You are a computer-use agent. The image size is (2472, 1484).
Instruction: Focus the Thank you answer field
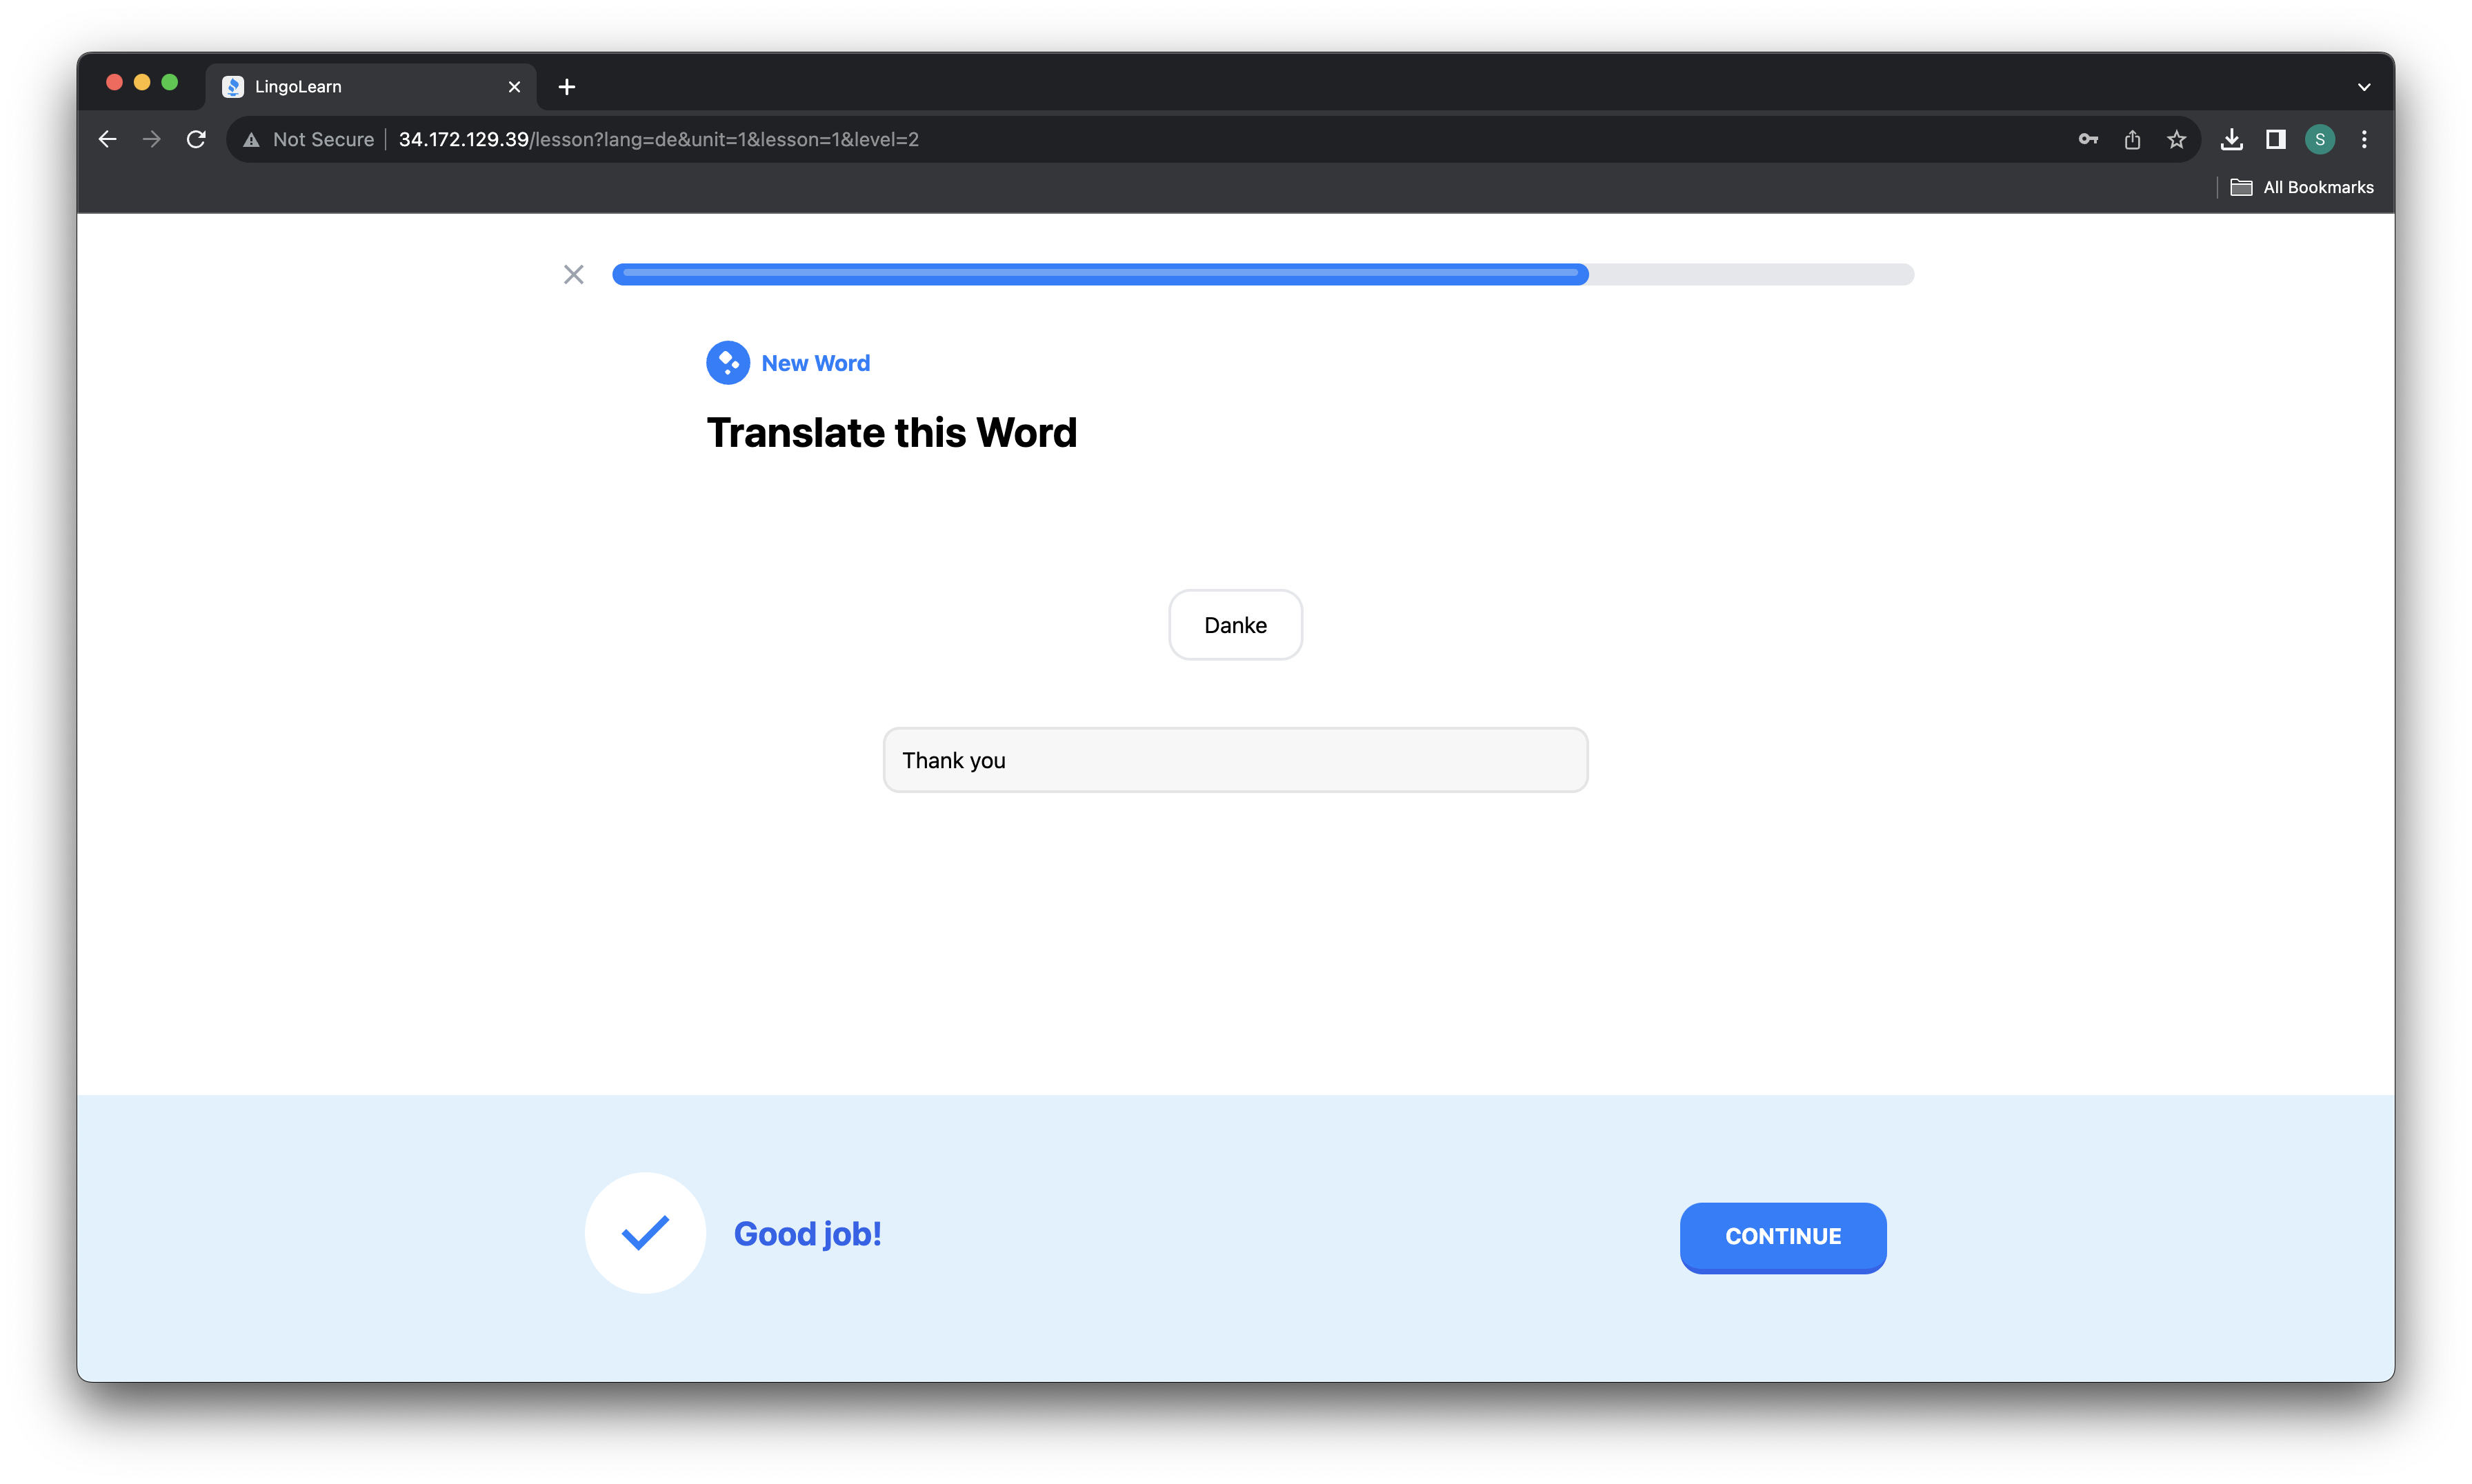tap(1235, 760)
